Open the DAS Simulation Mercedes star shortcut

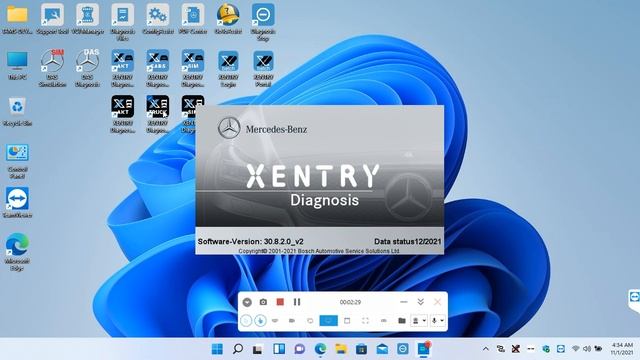[52, 68]
